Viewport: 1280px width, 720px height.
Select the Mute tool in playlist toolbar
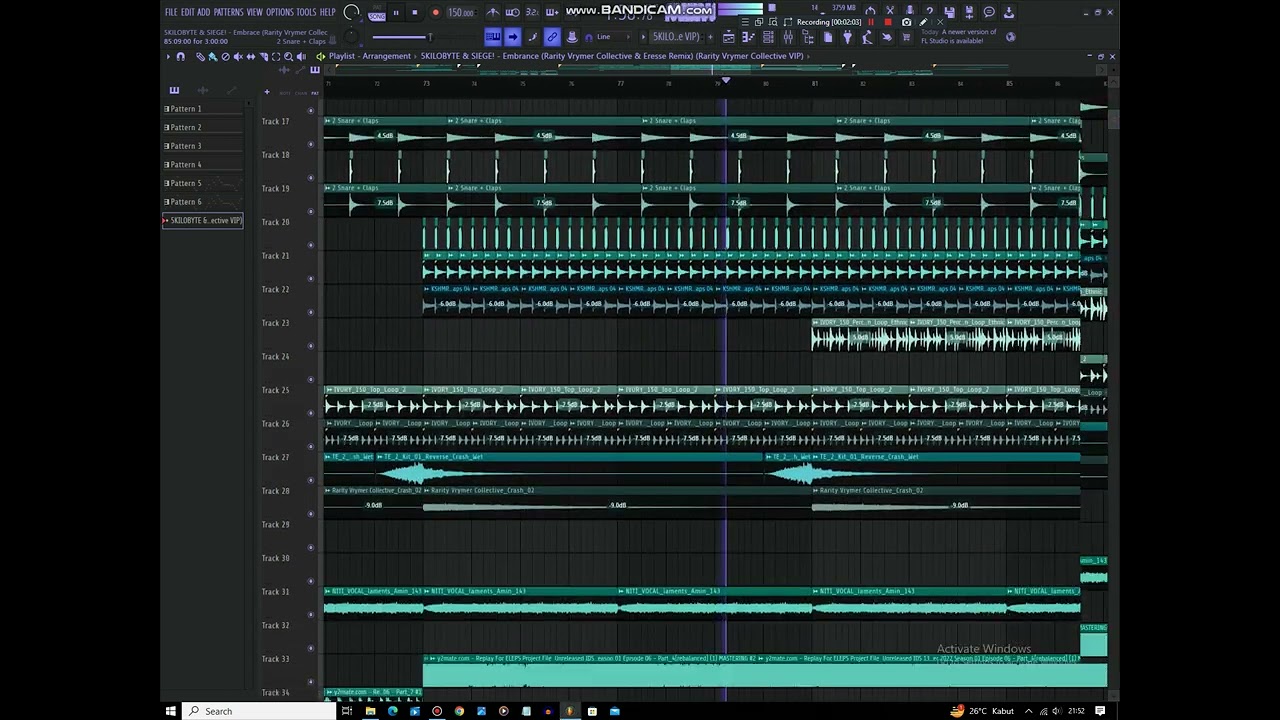(x=238, y=56)
